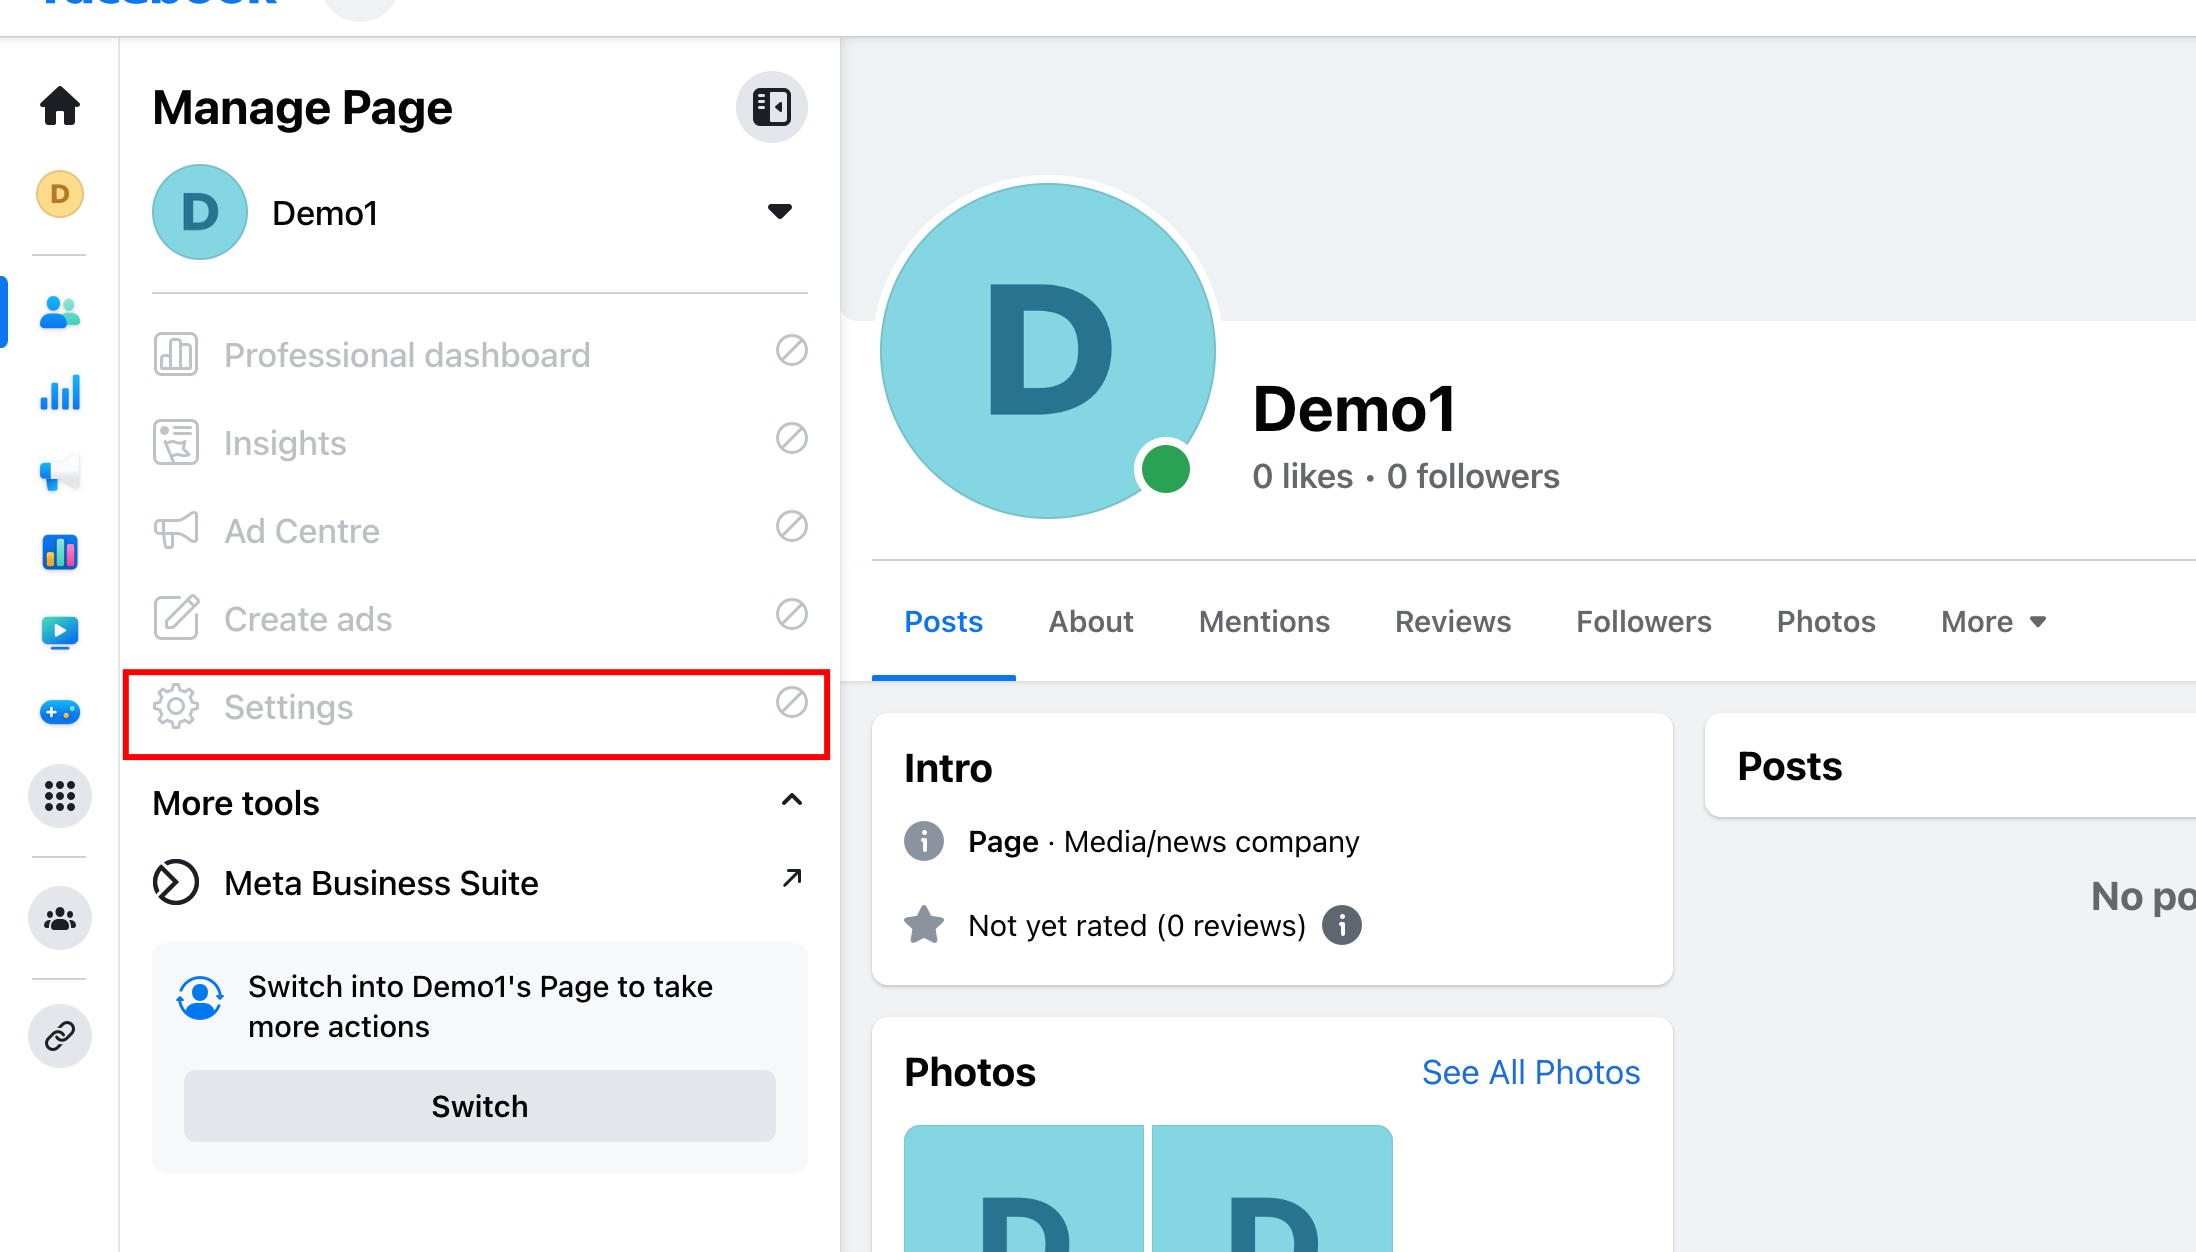Click the link chain icon in left rail
This screenshot has width=2196, height=1252.
coord(60,1036)
